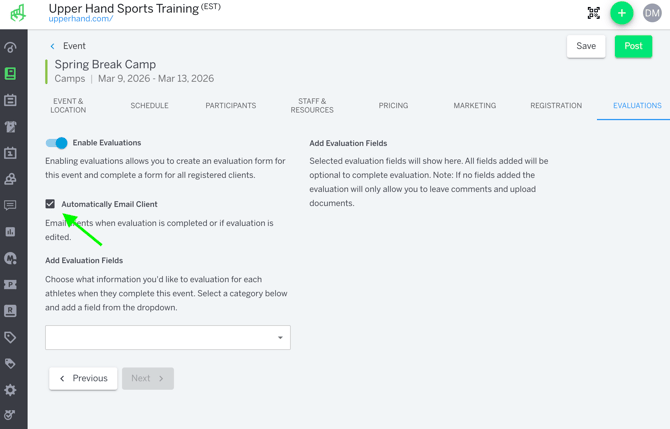Expand the evaluation fields dropdown
This screenshot has width=670, height=429.
pyautogui.click(x=167, y=338)
